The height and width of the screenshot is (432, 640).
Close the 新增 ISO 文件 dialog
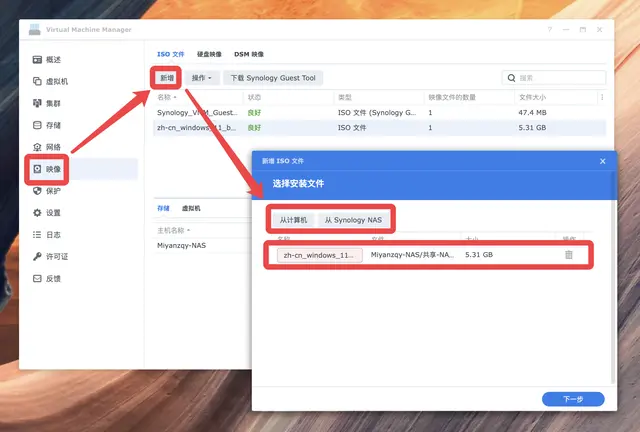pyautogui.click(x=602, y=161)
